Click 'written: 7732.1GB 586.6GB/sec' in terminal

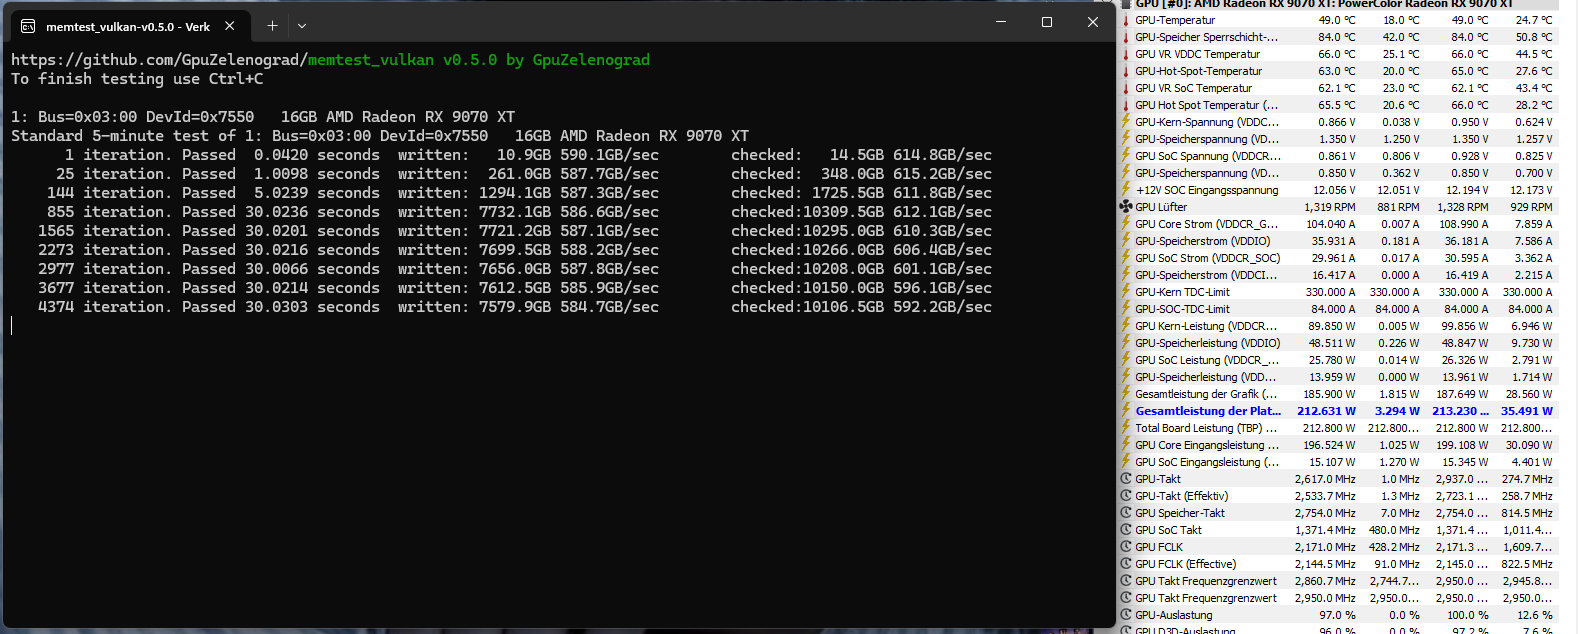tap(528, 212)
